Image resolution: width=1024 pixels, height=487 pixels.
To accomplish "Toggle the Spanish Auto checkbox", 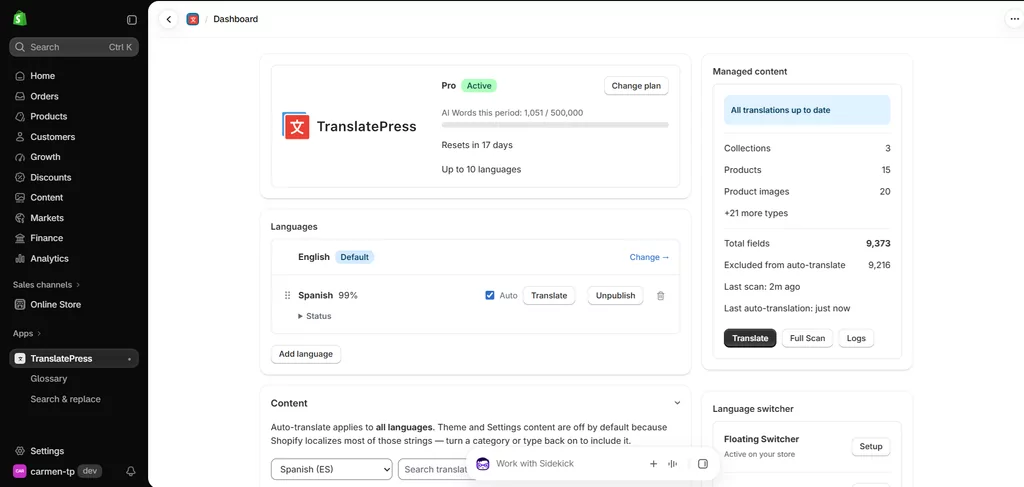I will pos(490,296).
